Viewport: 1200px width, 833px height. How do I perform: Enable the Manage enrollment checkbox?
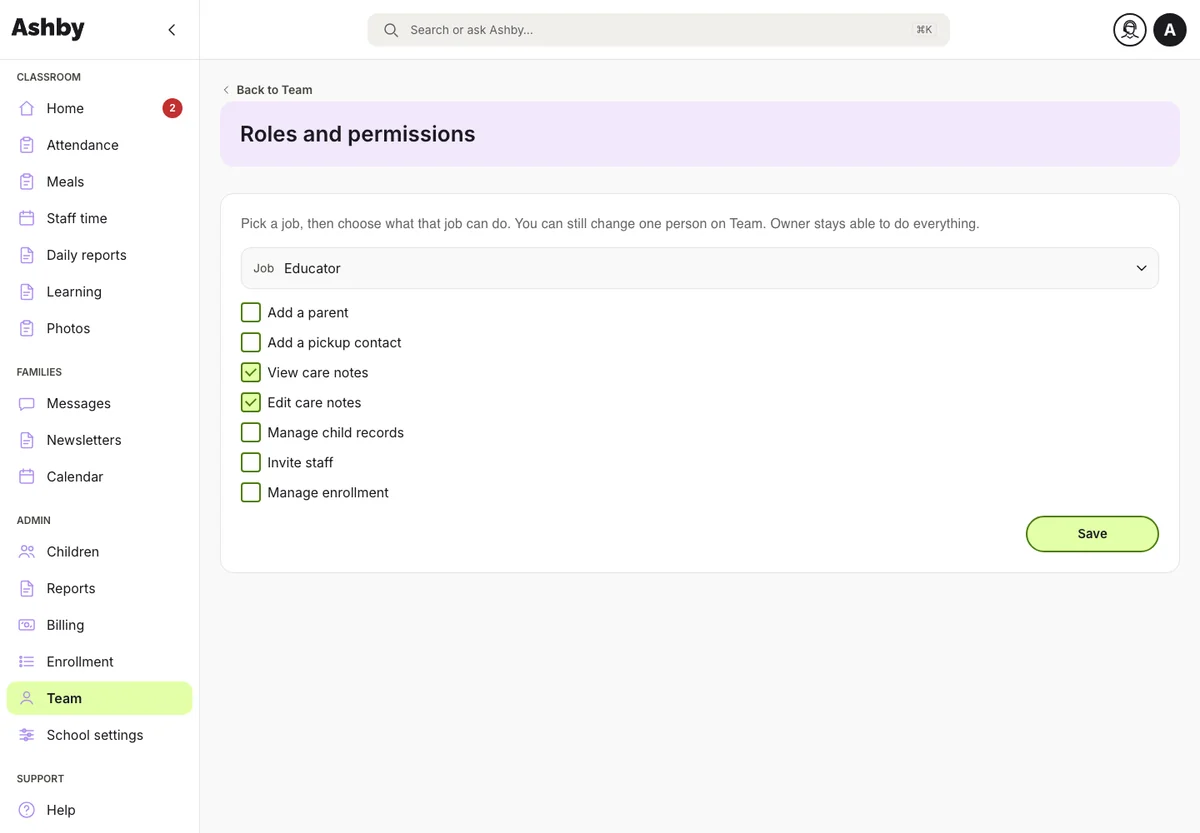click(251, 492)
